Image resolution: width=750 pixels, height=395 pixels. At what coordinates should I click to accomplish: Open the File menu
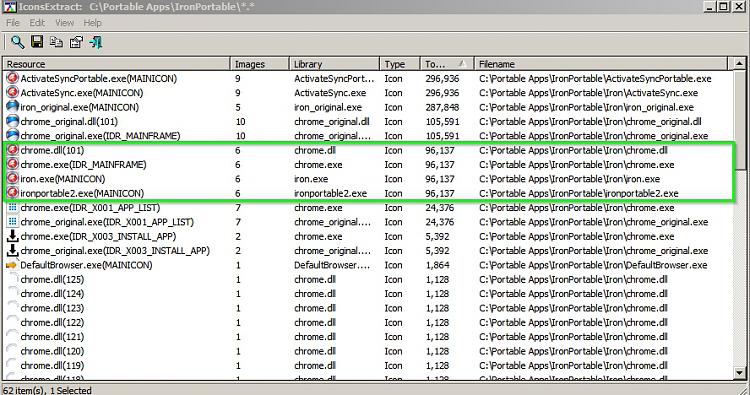[13, 22]
